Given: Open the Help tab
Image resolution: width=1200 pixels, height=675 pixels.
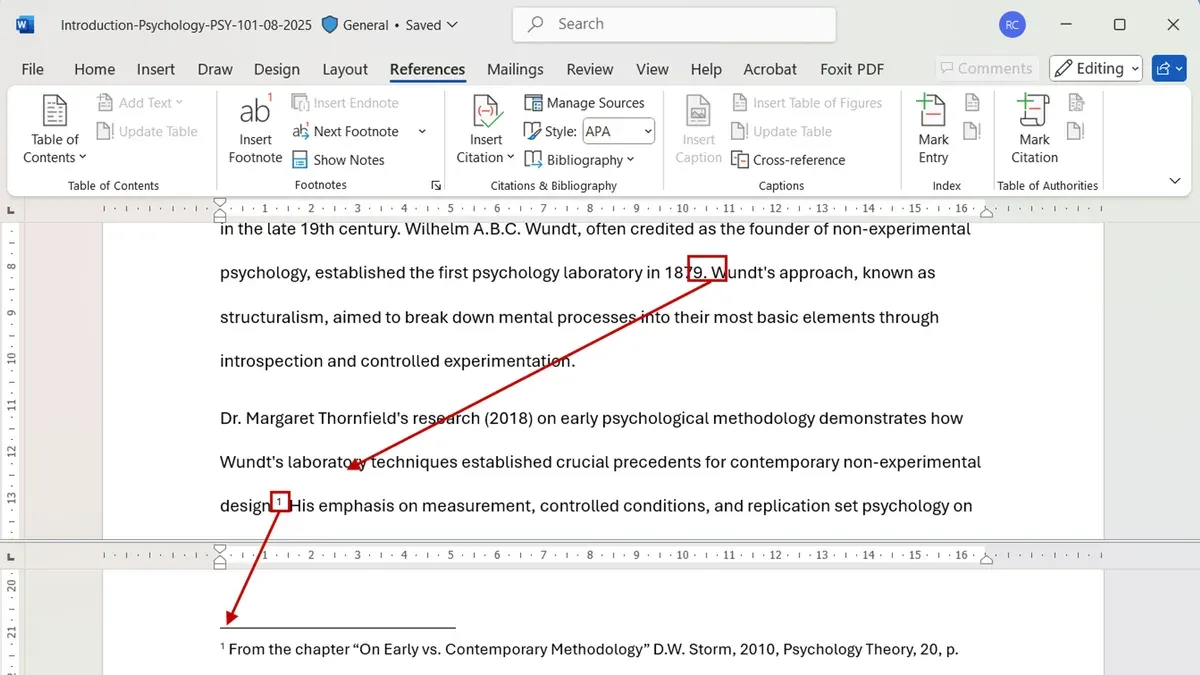Looking at the screenshot, I should [x=706, y=69].
